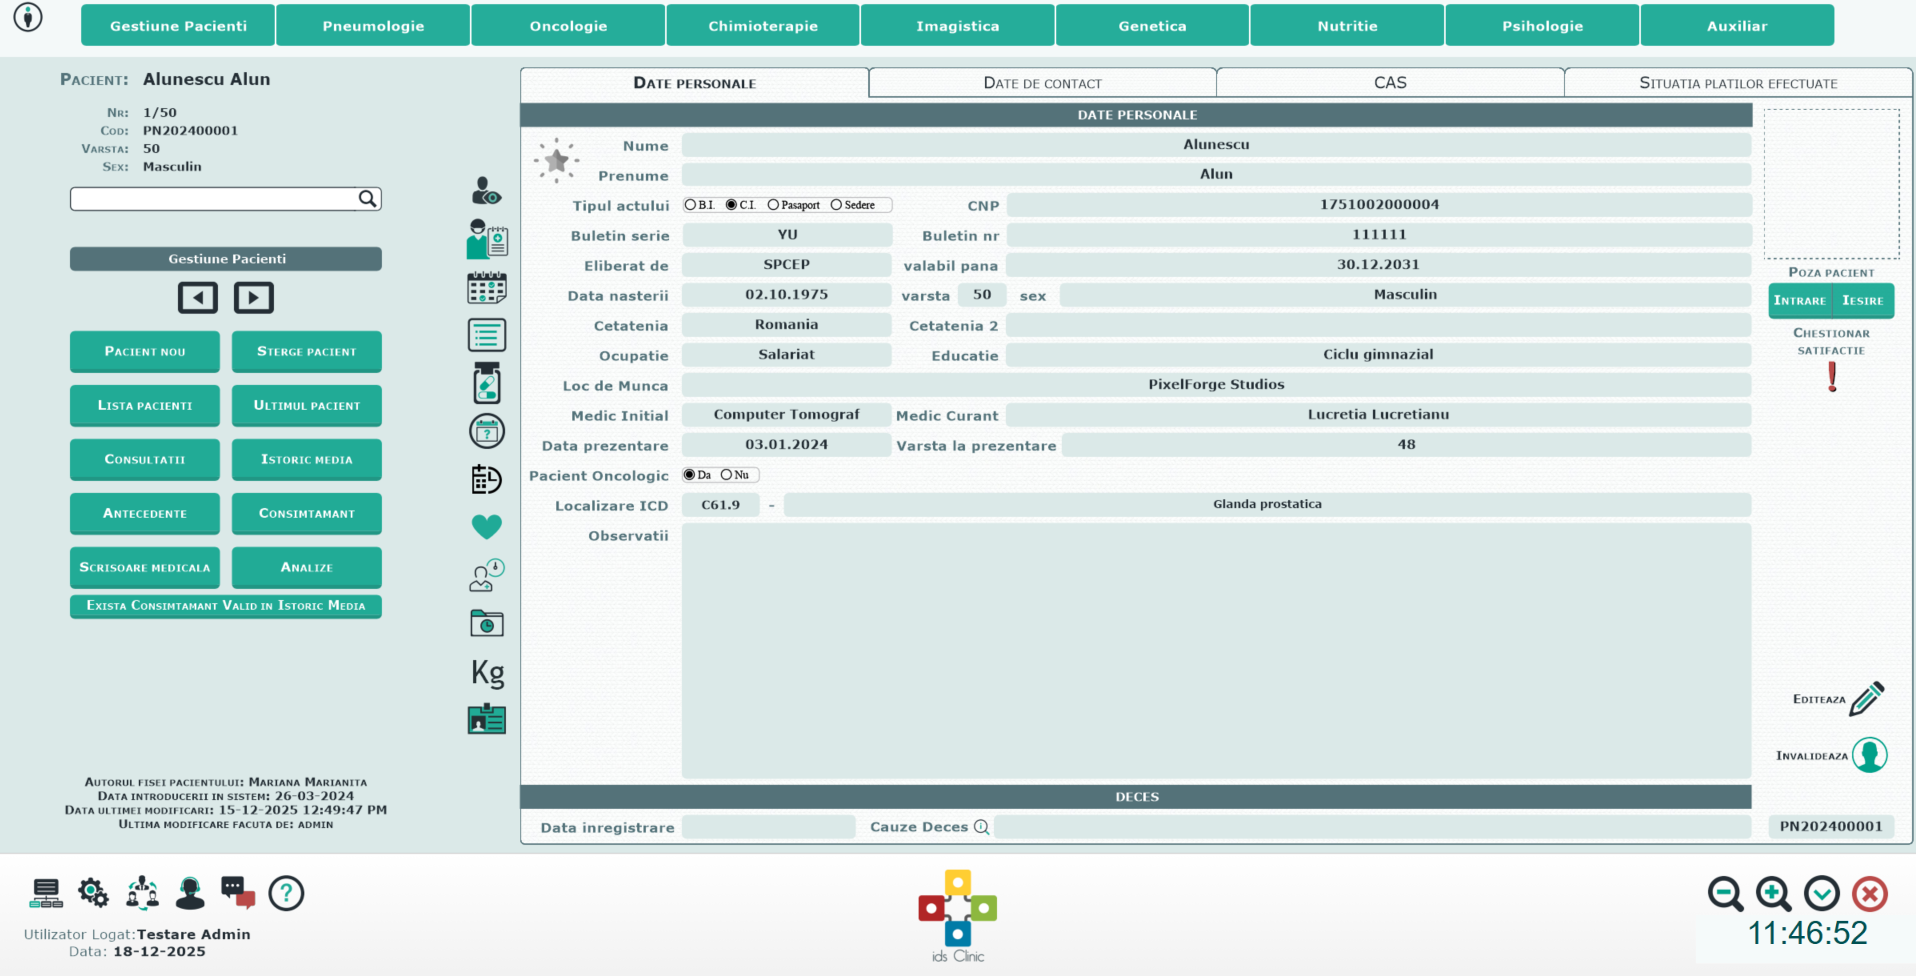Viewport: 1916px width, 976px height.
Task: Select the Pasaport document type radio
Action: click(x=773, y=205)
